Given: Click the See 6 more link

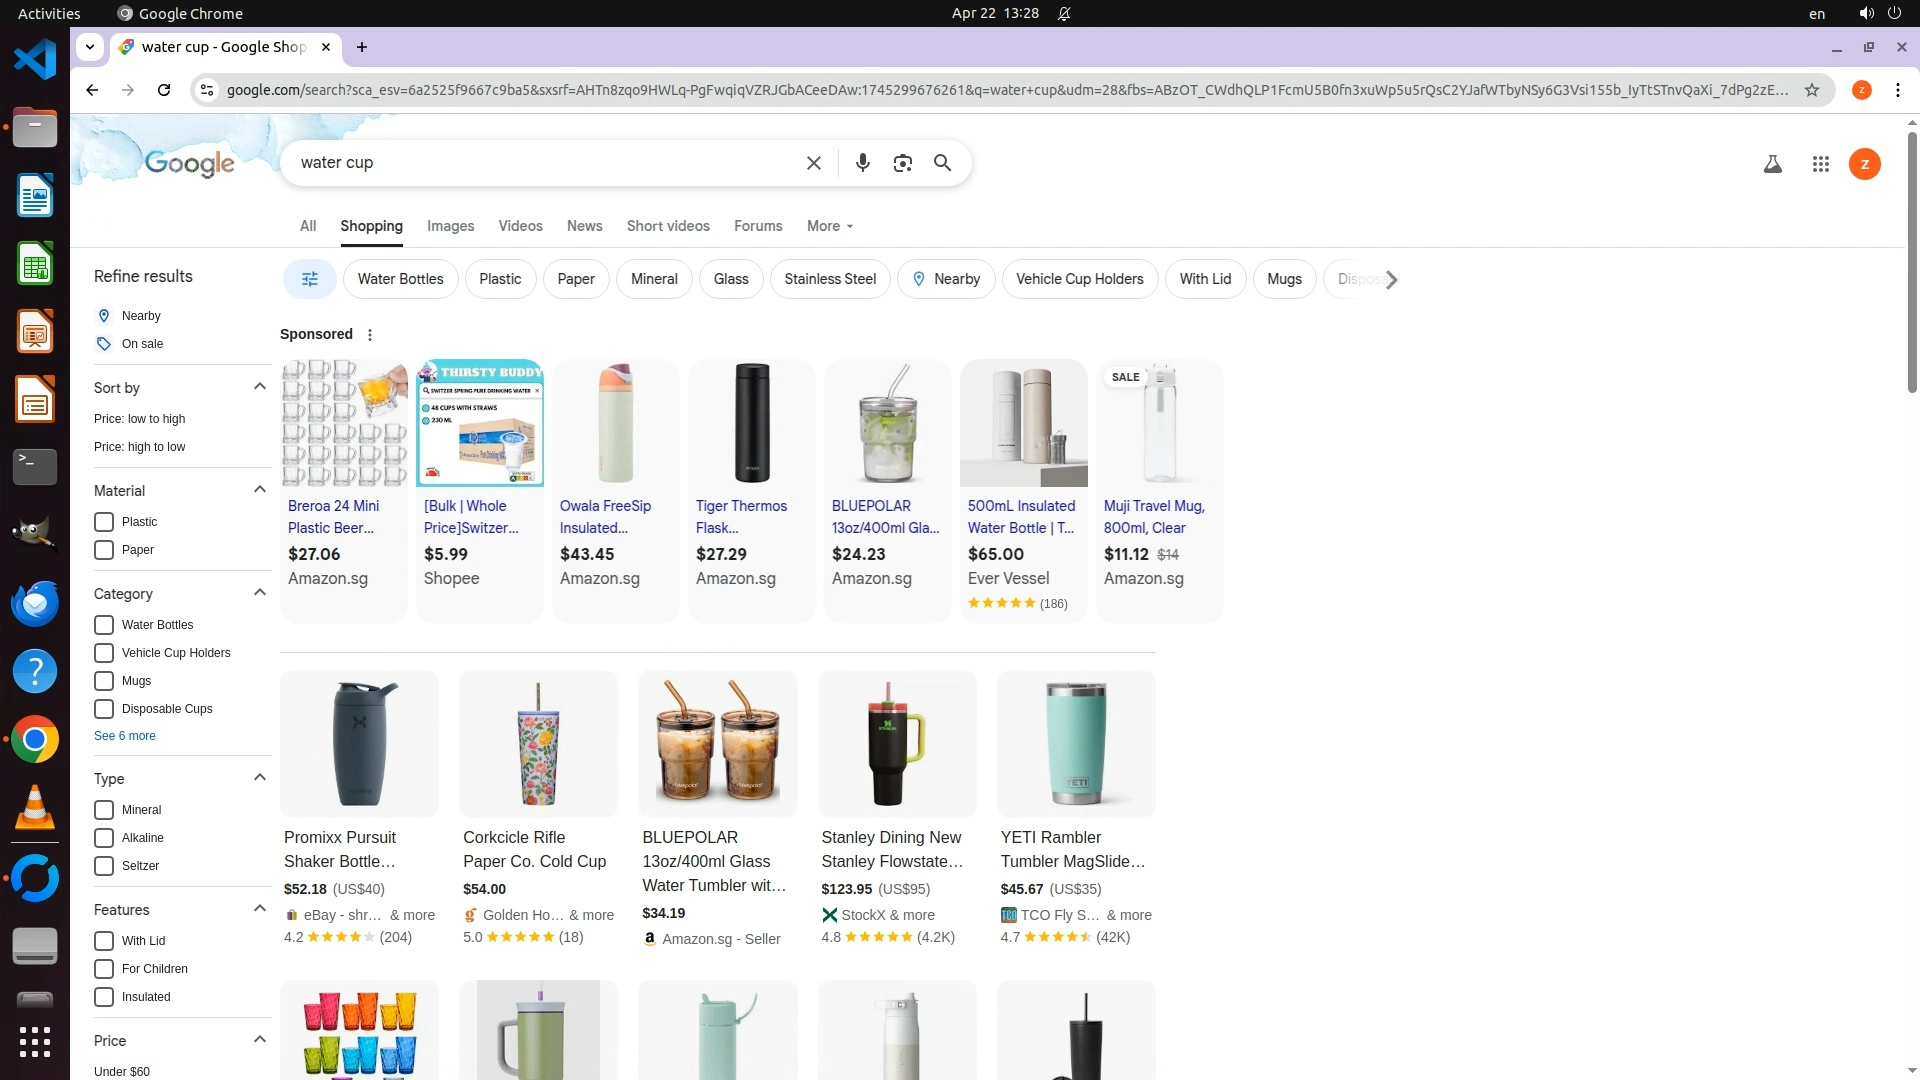Looking at the screenshot, I should point(125,736).
